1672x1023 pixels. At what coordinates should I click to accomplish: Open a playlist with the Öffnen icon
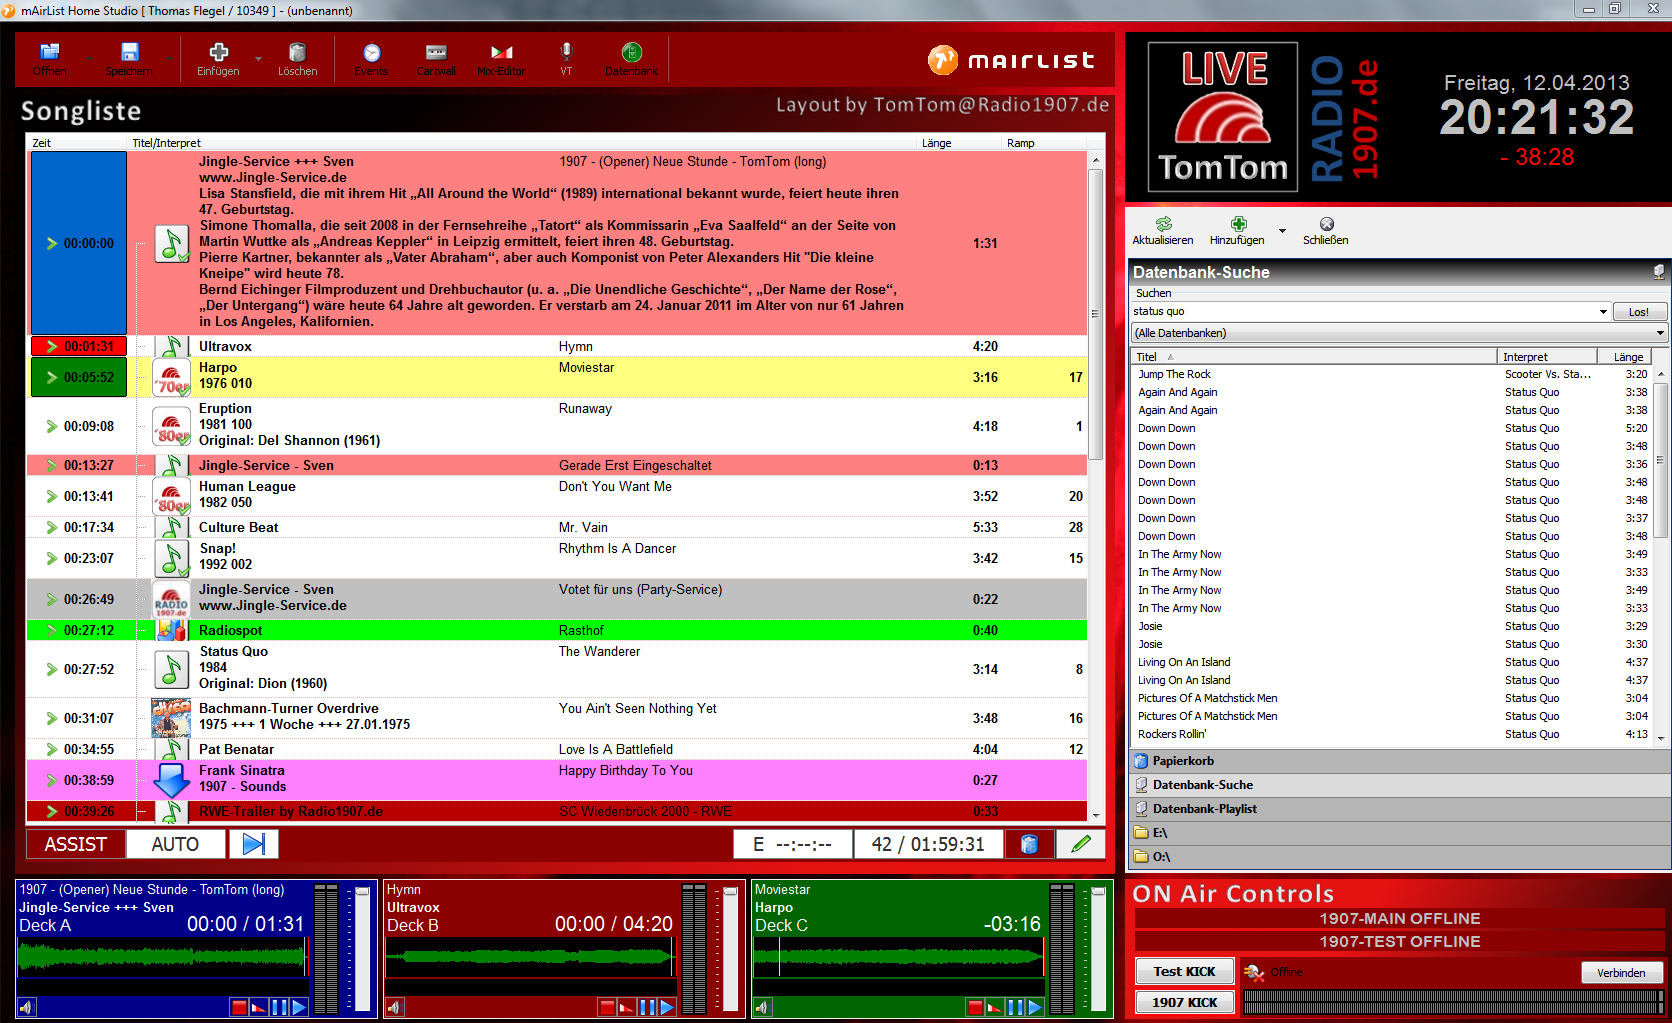tap(49, 52)
